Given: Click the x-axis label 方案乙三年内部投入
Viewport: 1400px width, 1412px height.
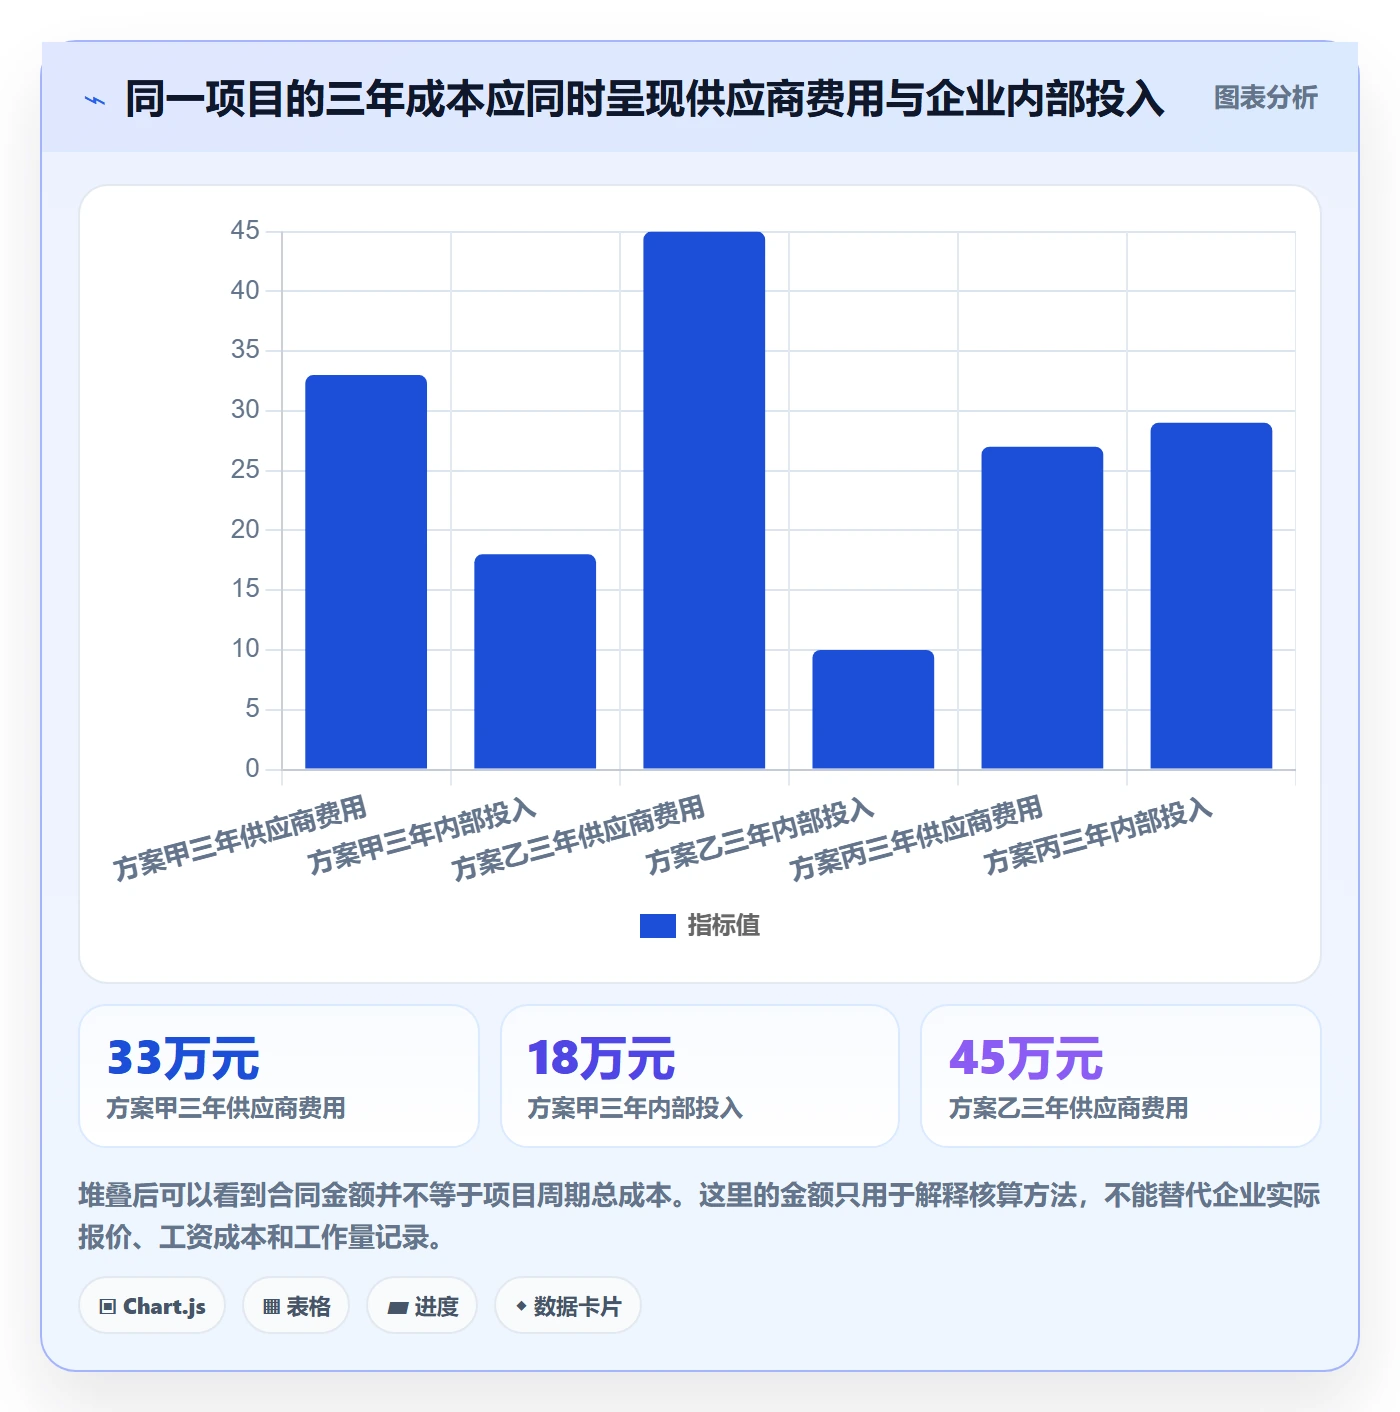Looking at the screenshot, I should click(x=760, y=836).
